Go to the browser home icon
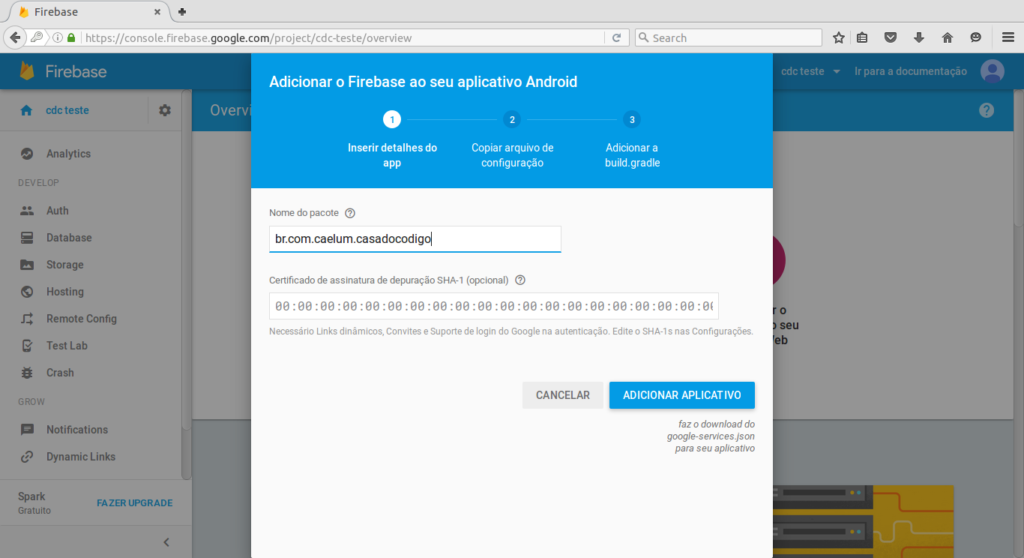Screen dimensions: 1024x558 [947, 38]
